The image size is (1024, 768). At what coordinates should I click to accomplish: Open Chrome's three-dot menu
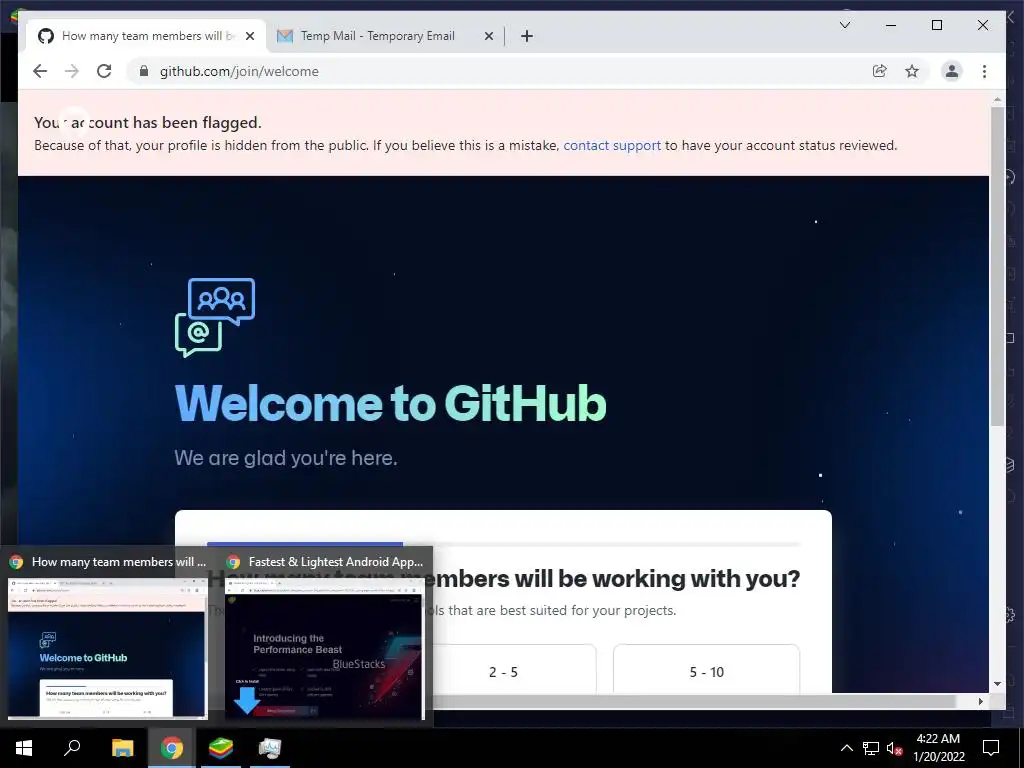coord(984,71)
